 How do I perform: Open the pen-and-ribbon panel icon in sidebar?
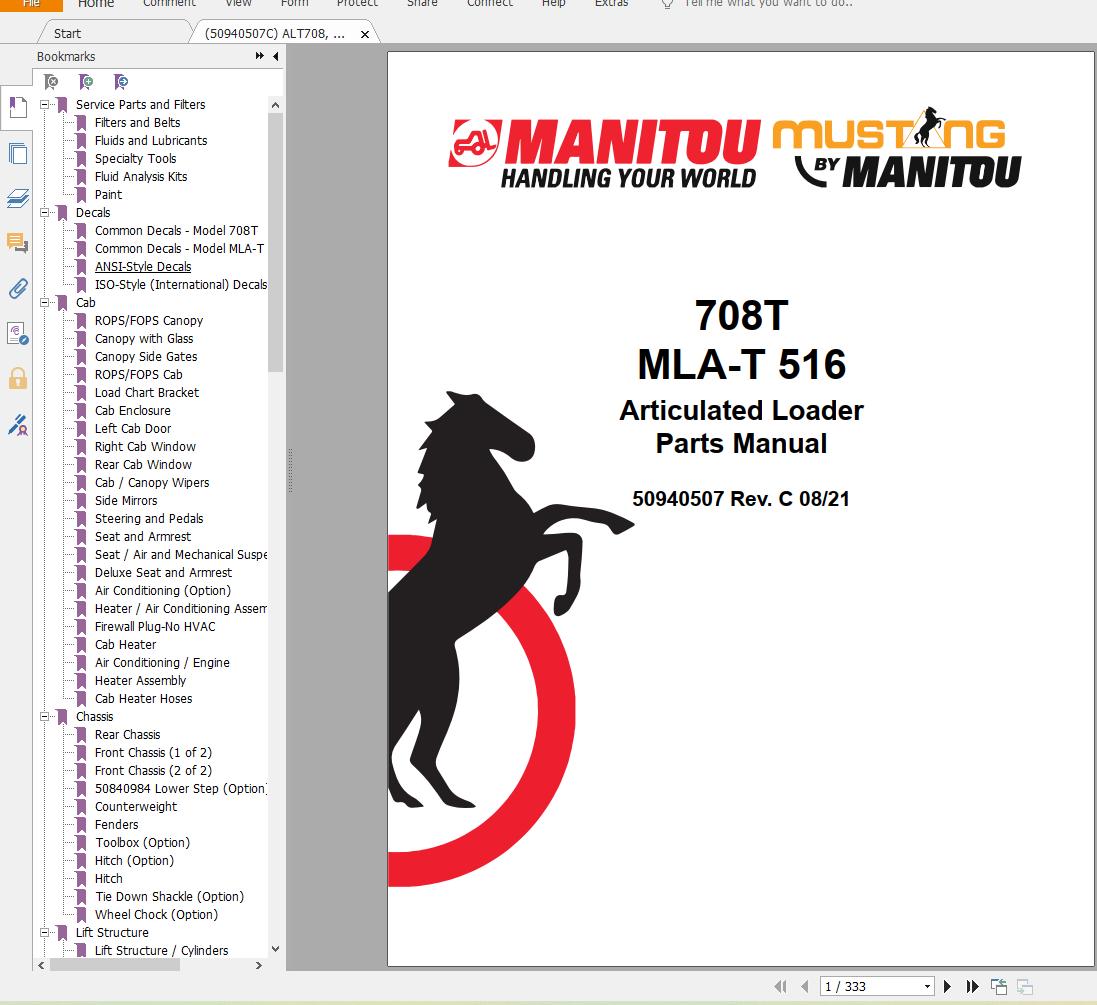tap(17, 424)
